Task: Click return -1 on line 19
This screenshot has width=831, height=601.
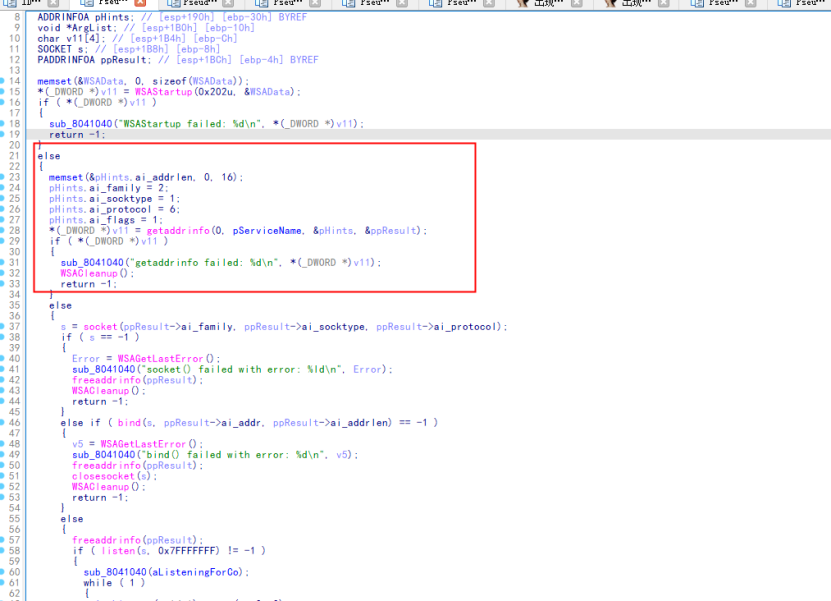Action: (77, 135)
